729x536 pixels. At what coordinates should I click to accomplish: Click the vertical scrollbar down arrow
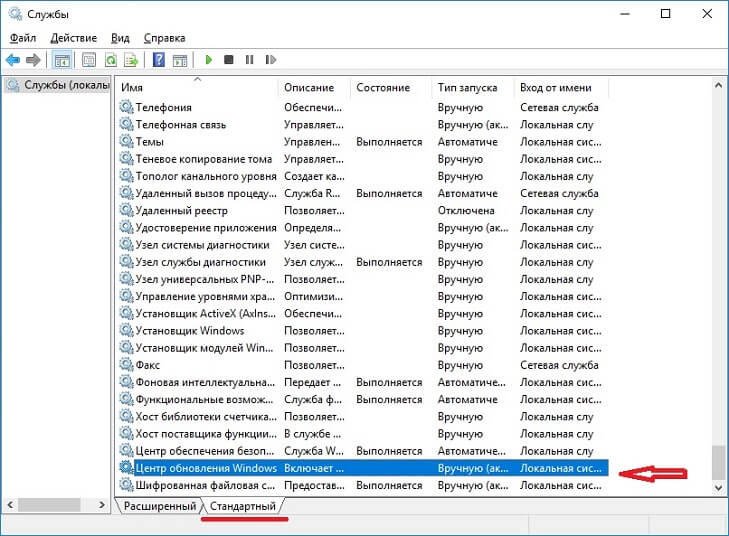click(x=718, y=488)
